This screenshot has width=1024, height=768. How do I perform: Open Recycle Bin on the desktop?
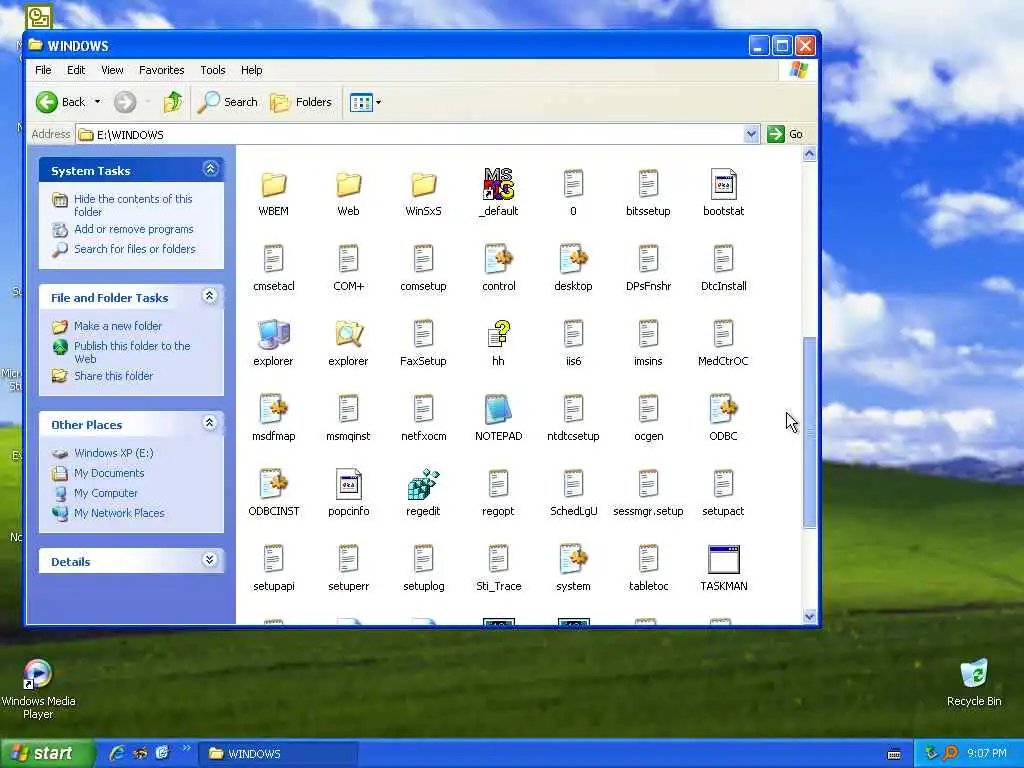click(974, 682)
